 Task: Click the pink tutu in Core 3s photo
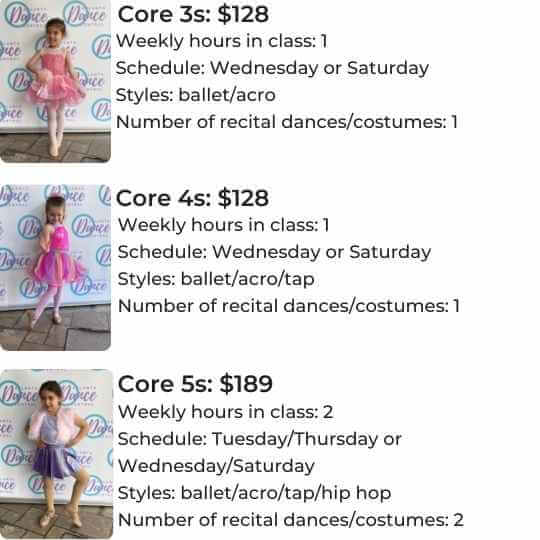tap(56, 88)
